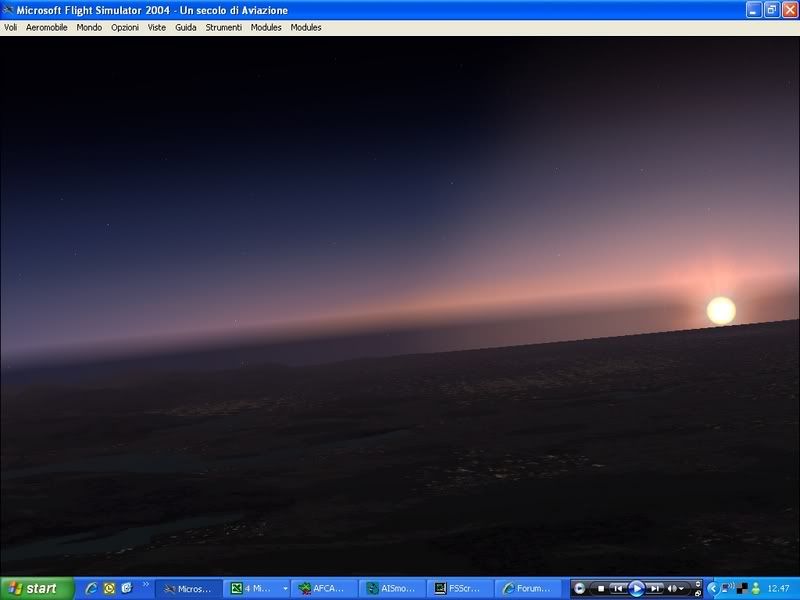Click the yellow quick launch icon
The height and width of the screenshot is (600, 800).
[x=109, y=589]
